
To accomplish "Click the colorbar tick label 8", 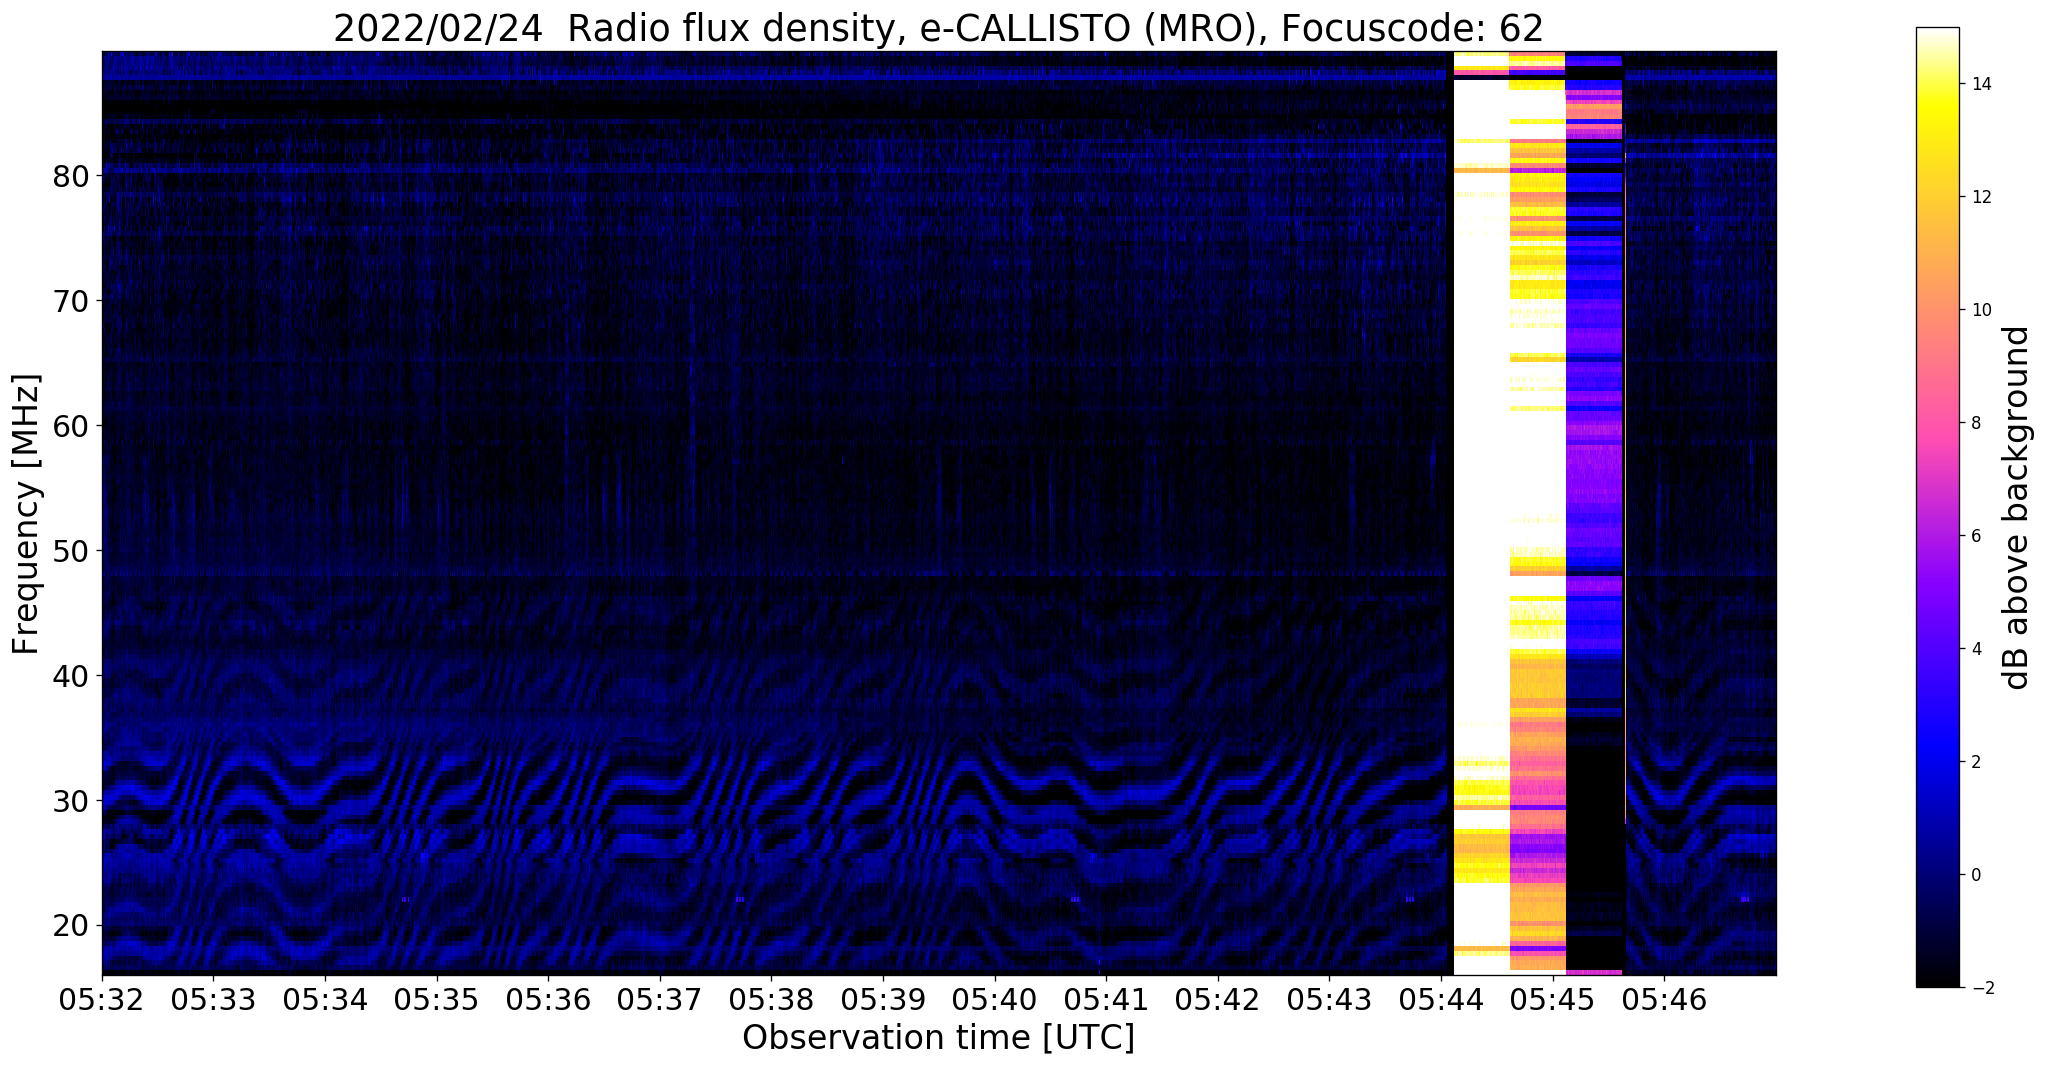I will [1974, 423].
